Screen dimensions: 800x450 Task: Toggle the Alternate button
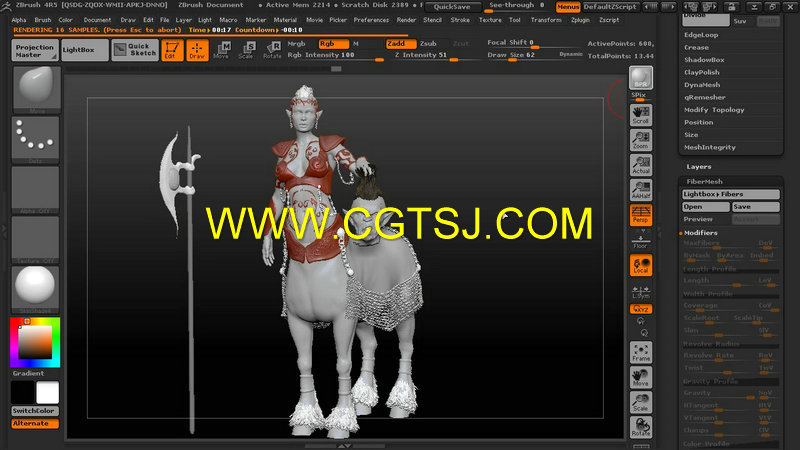(35, 423)
